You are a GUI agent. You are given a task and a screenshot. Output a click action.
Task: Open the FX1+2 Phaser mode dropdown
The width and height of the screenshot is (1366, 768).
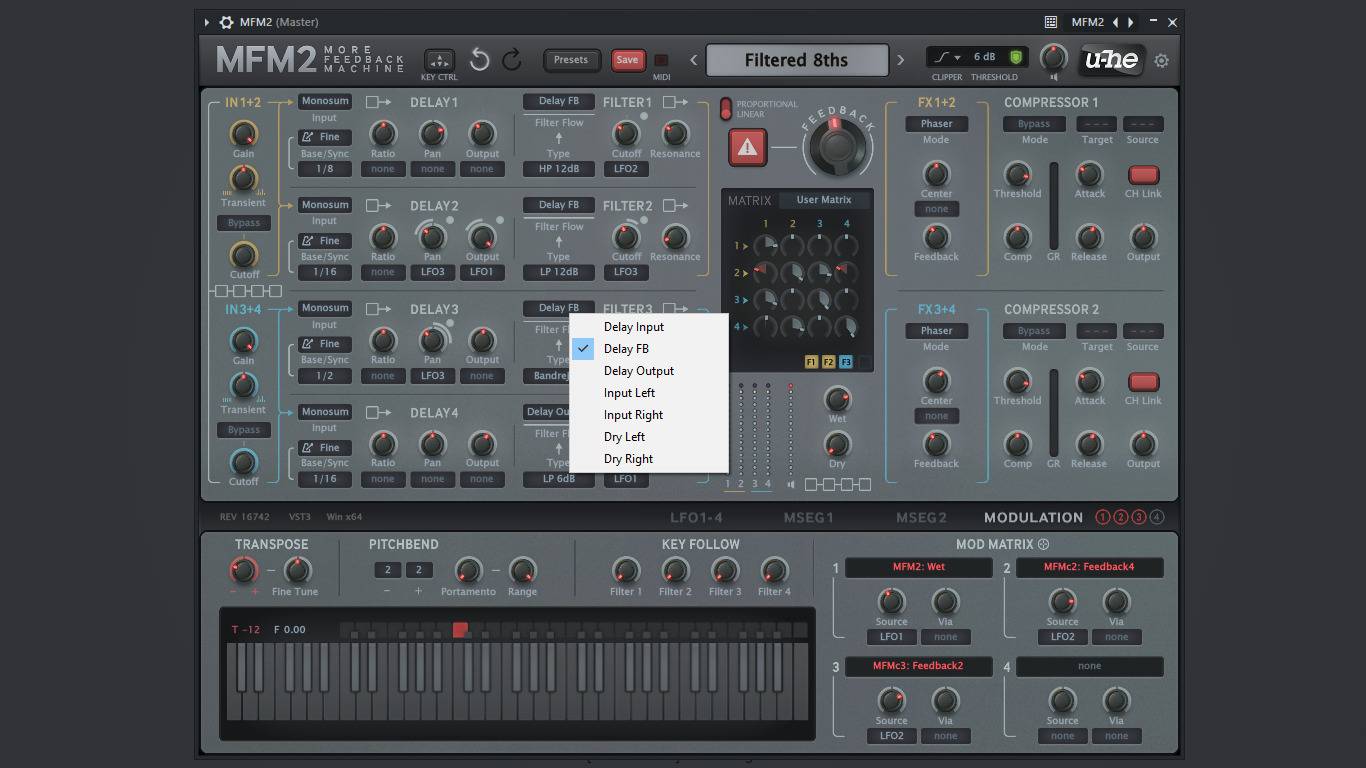(936, 124)
